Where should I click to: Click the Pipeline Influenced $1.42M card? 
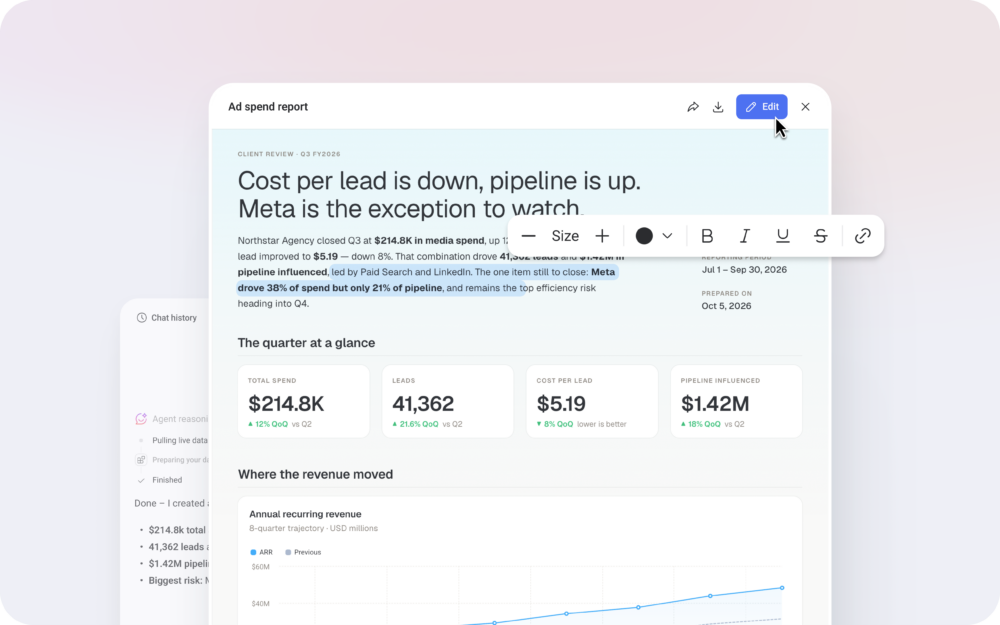click(x=736, y=401)
